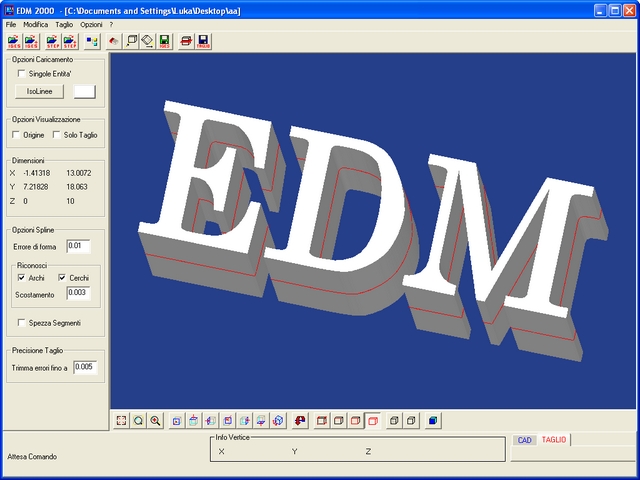Viewport: 640px width, 480px height.
Task: Click the highlighted red box display icon
Action: point(372,420)
